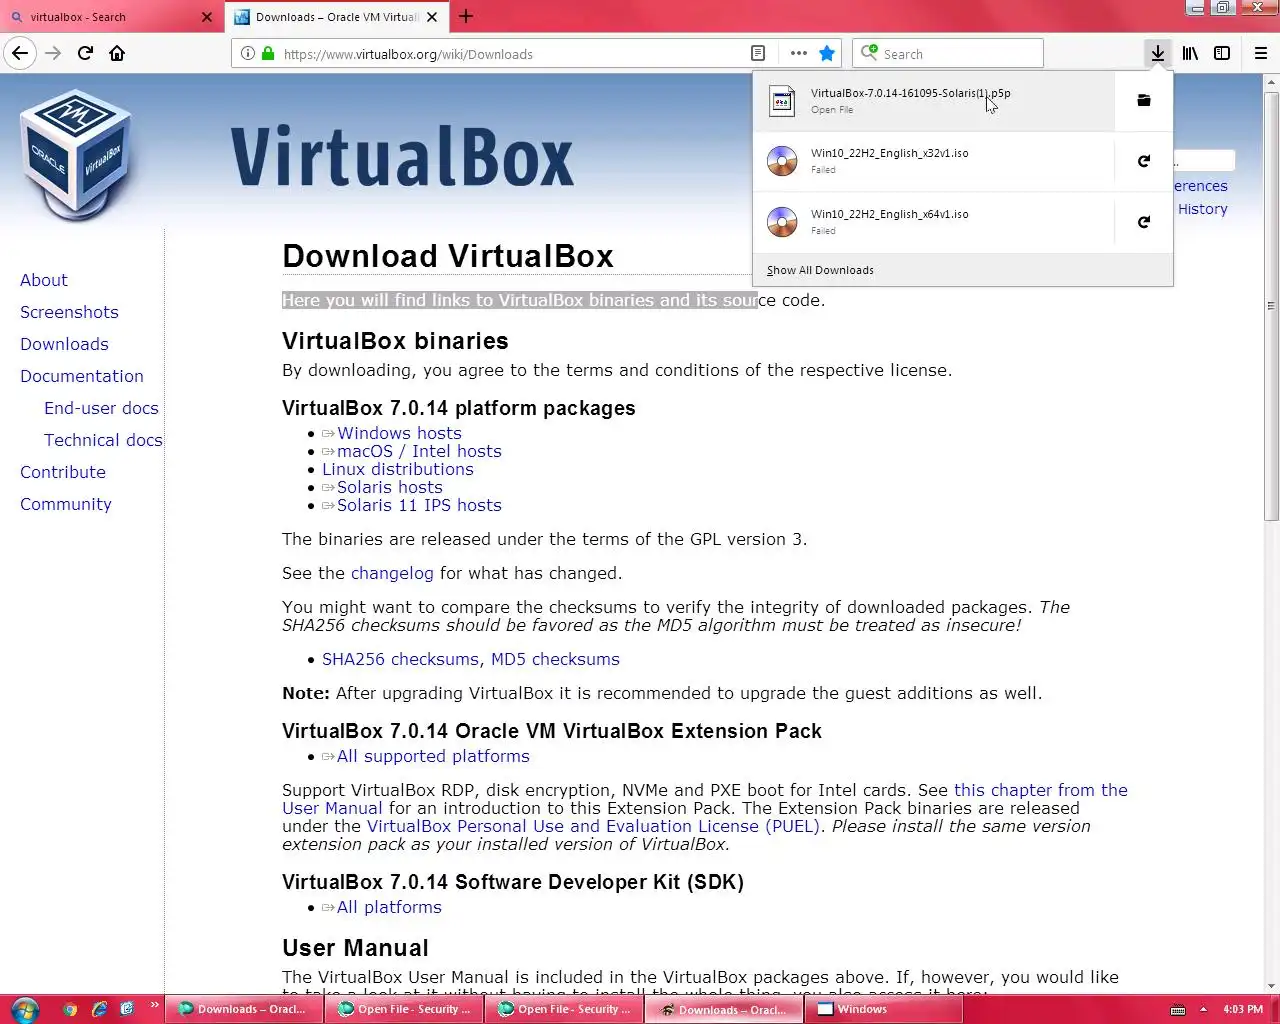1280x1024 pixels.
Task: Download the Solaris 11 IPS hosts package
Action: click(x=419, y=505)
